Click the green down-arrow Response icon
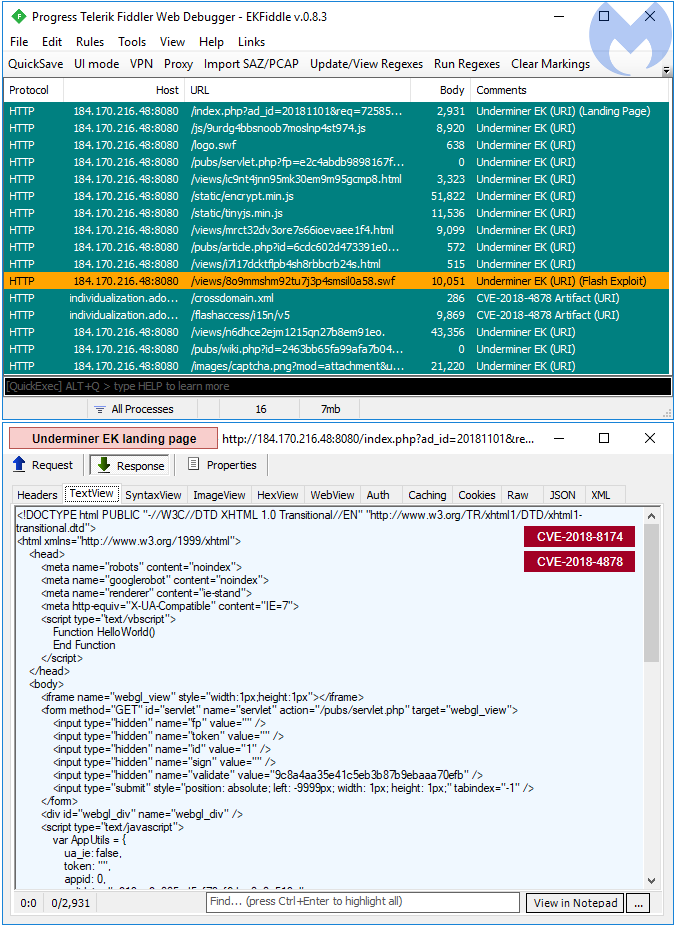Image resolution: width=677 pixels, height=927 pixels. [x=104, y=465]
